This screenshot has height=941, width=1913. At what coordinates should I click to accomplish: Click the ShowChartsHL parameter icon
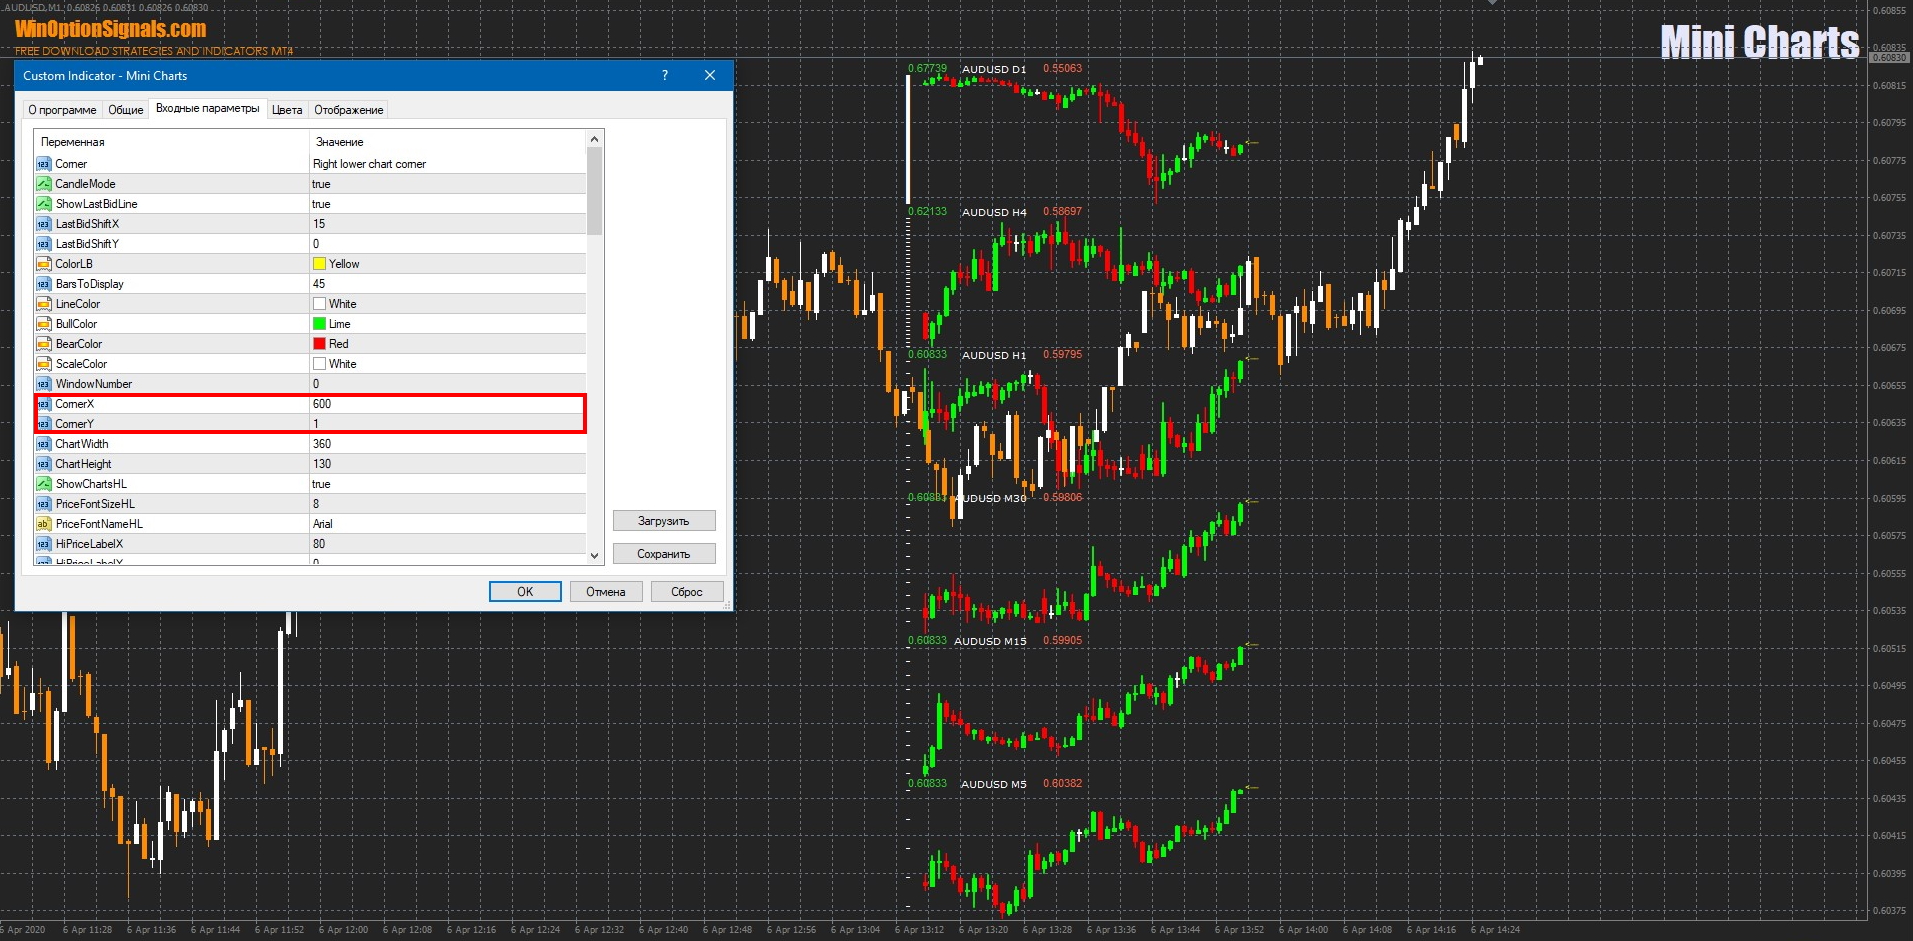tap(44, 484)
